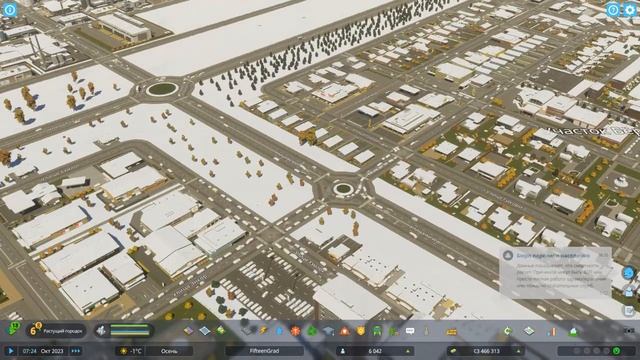The height and width of the screenshot is (360, 640).
Task: Expand population 6 042 details arrow
Action: point(407,351)
